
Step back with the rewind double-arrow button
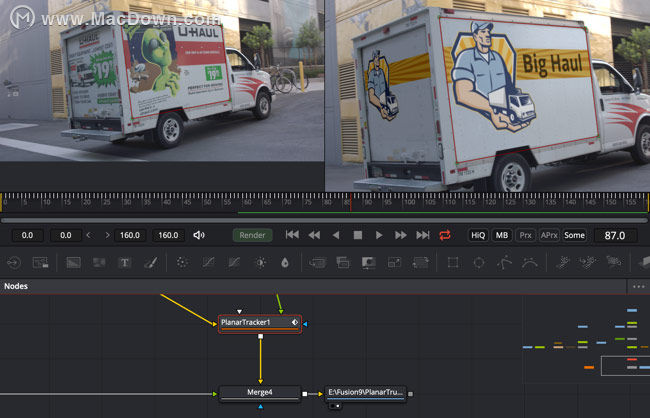pyautogui.click(x=314, y=235)
